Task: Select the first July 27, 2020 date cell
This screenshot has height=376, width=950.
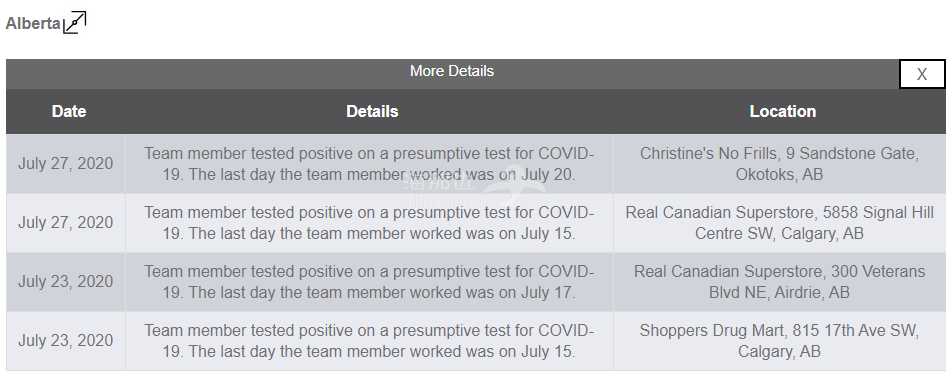Action: [65, 163]
